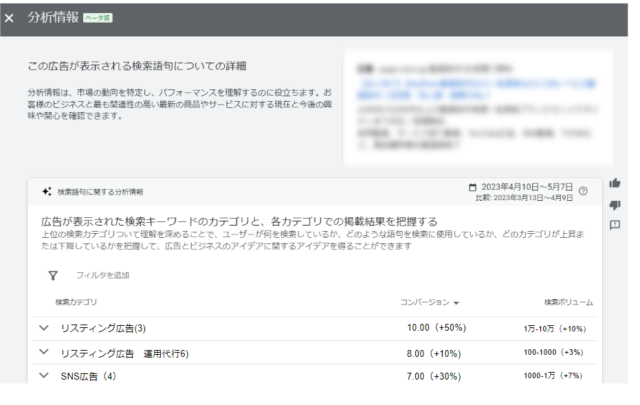Open the date range 2023年4月10日〜5月7日 picker

point(527,187)
